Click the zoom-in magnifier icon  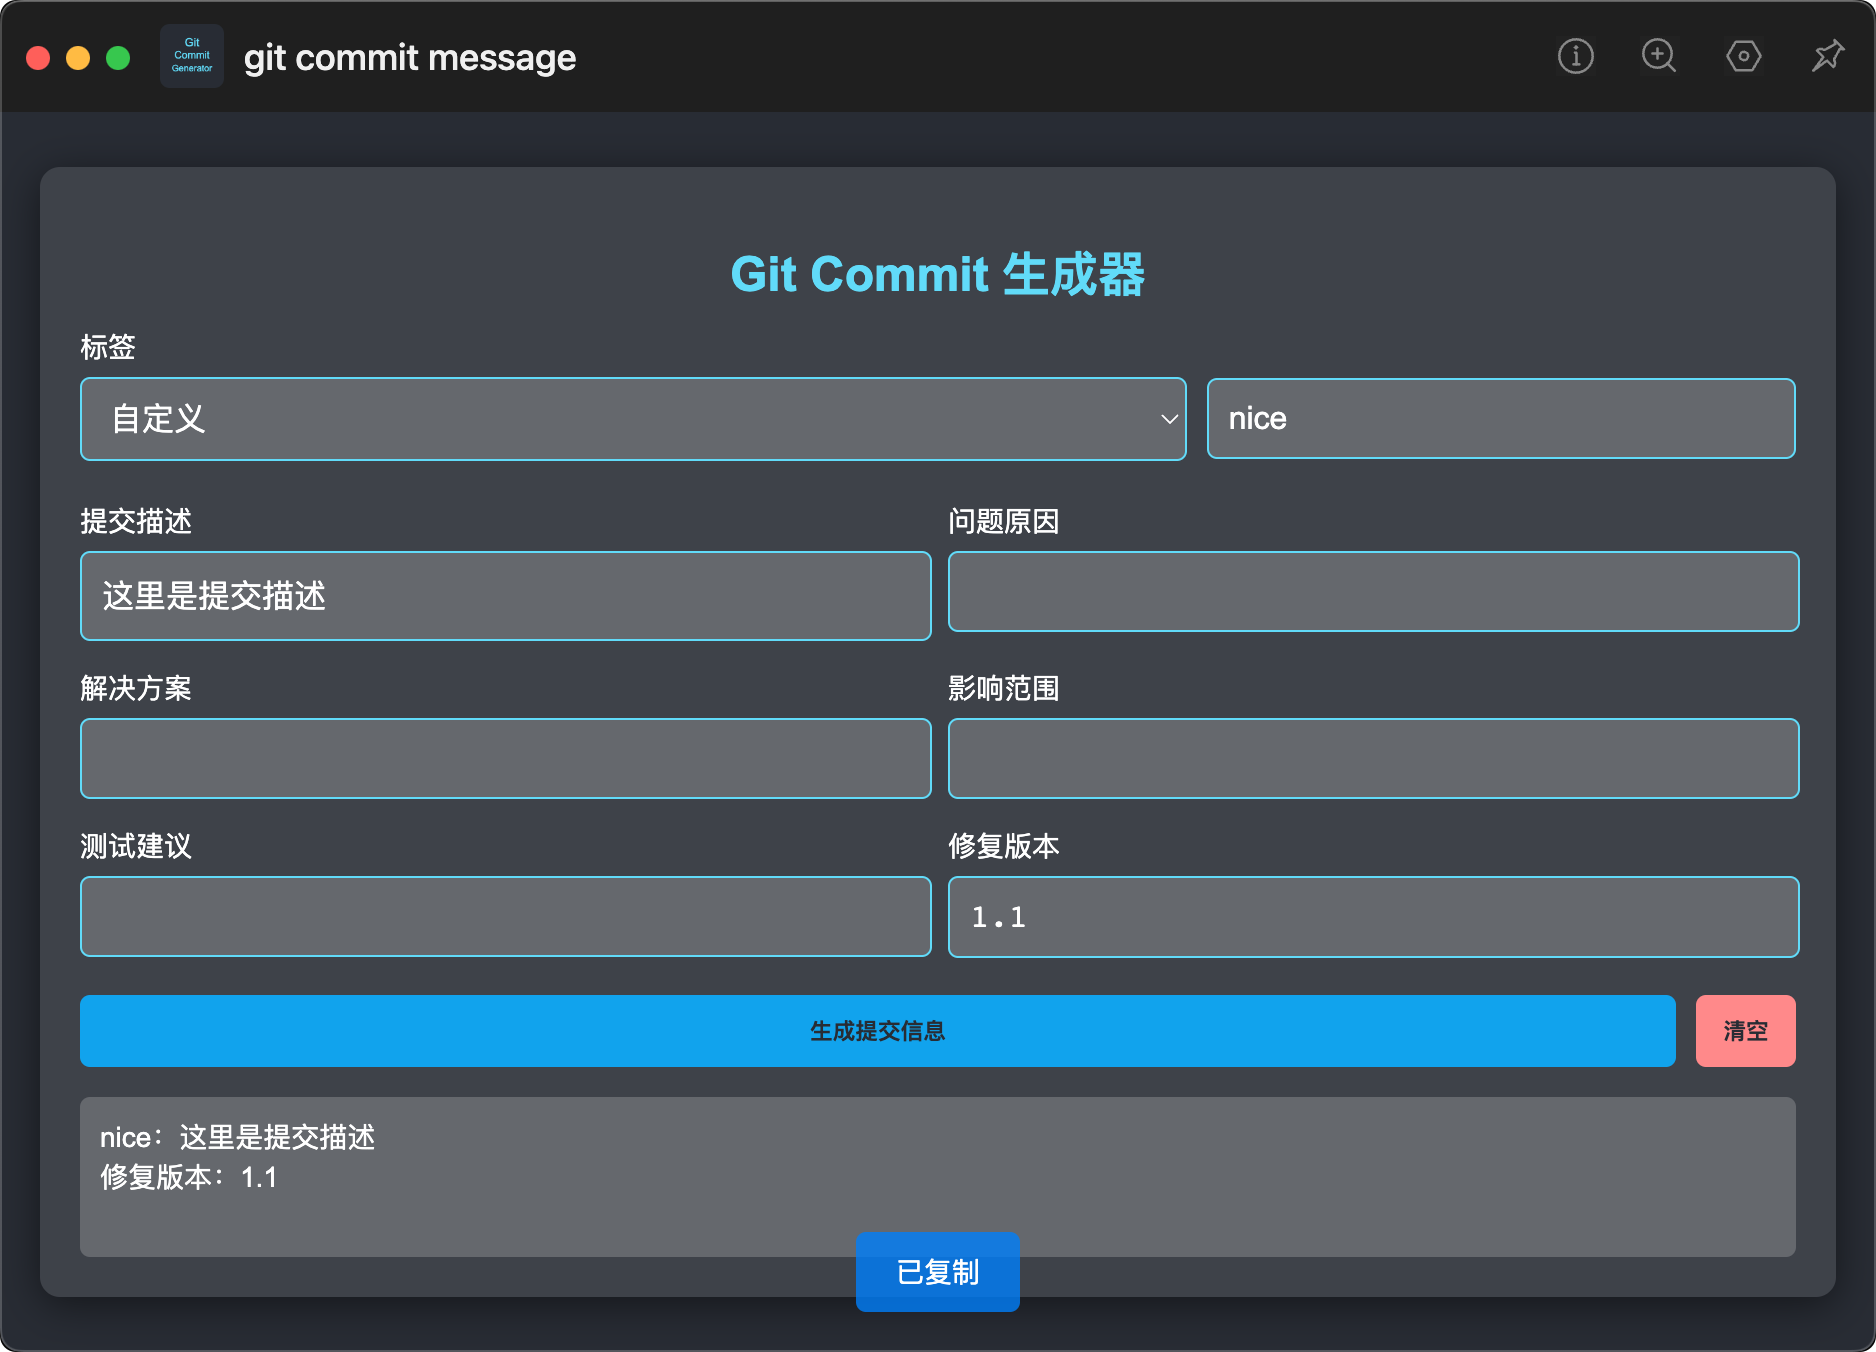1659,56
